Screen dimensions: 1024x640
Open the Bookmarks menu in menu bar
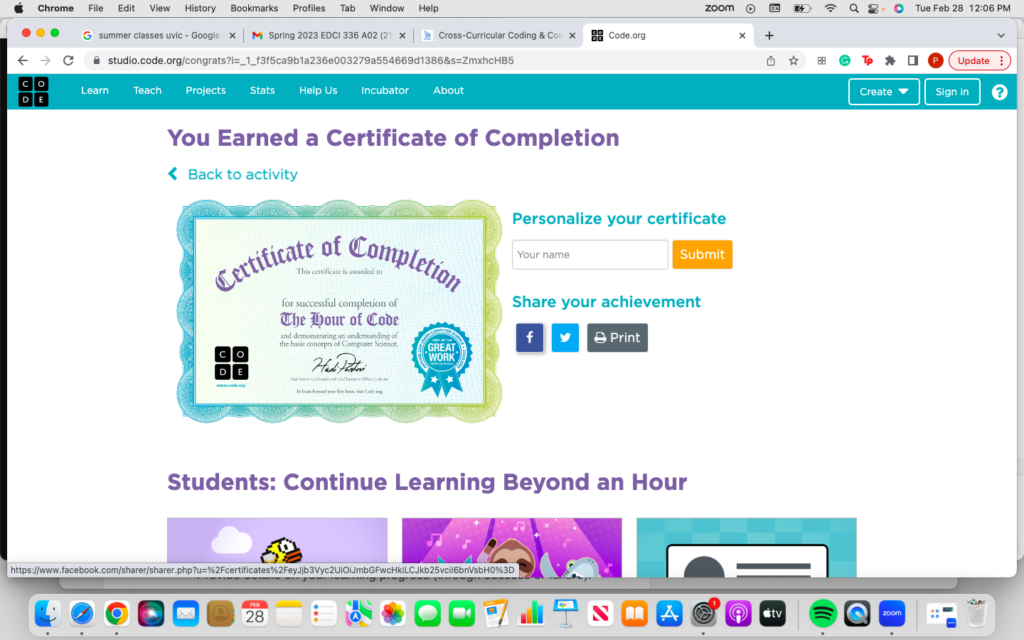point(254,8)
